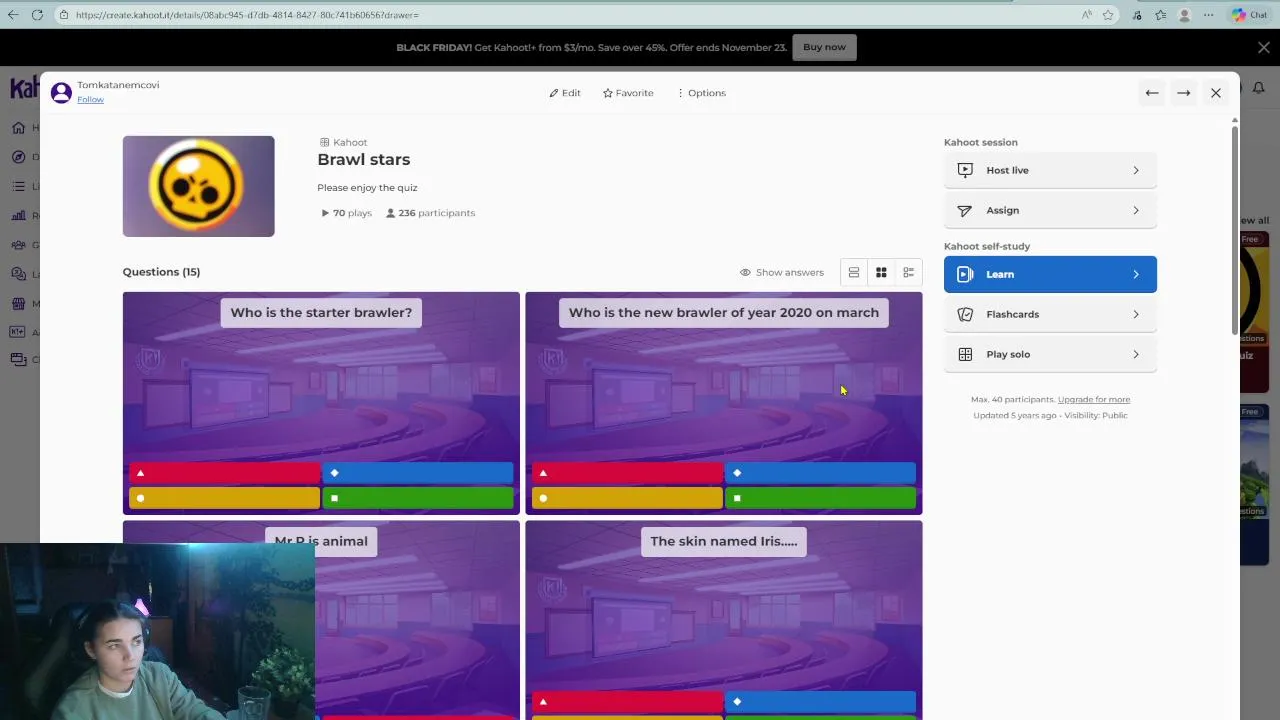The width and height of the screenshot is (1280, 720).
Task: Expand the Play solo chevron
Action: (x=1136, y=354)
